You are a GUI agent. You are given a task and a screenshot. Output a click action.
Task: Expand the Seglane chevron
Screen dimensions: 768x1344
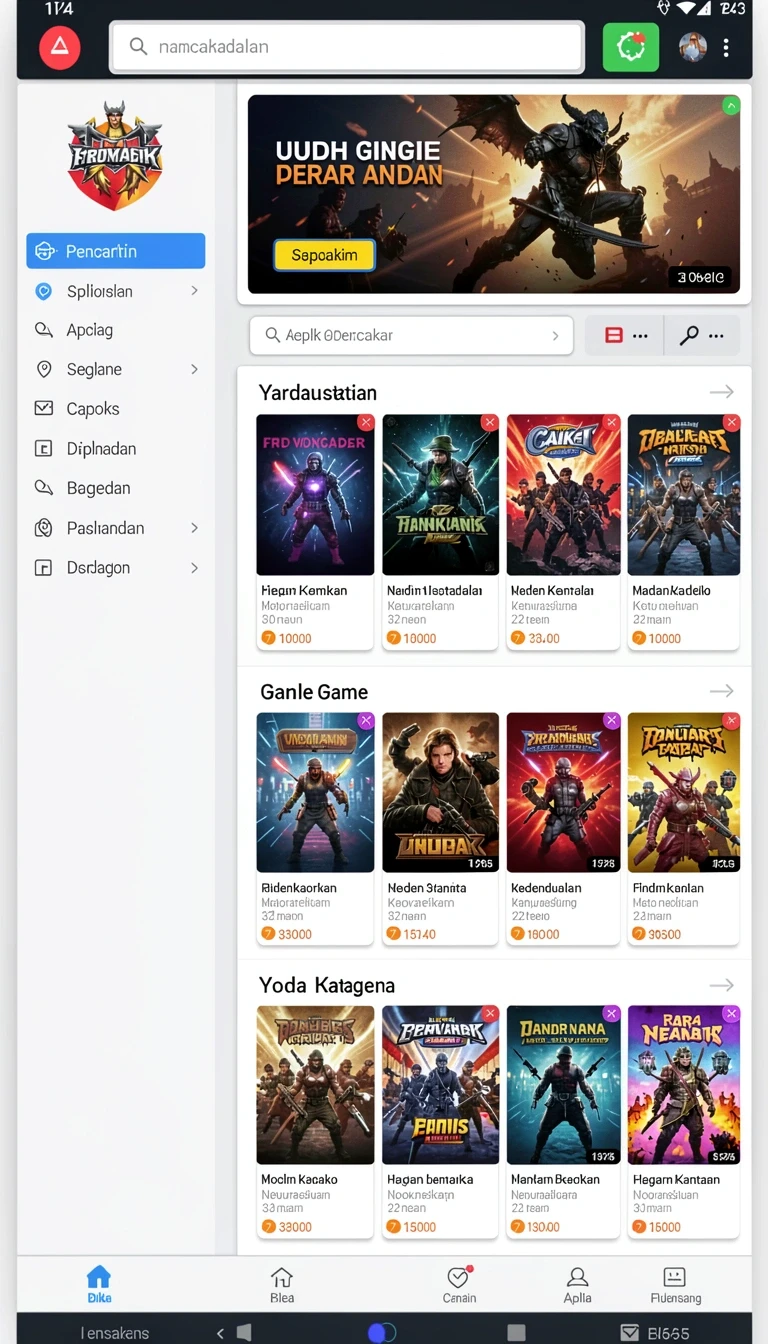coord(194,369)
